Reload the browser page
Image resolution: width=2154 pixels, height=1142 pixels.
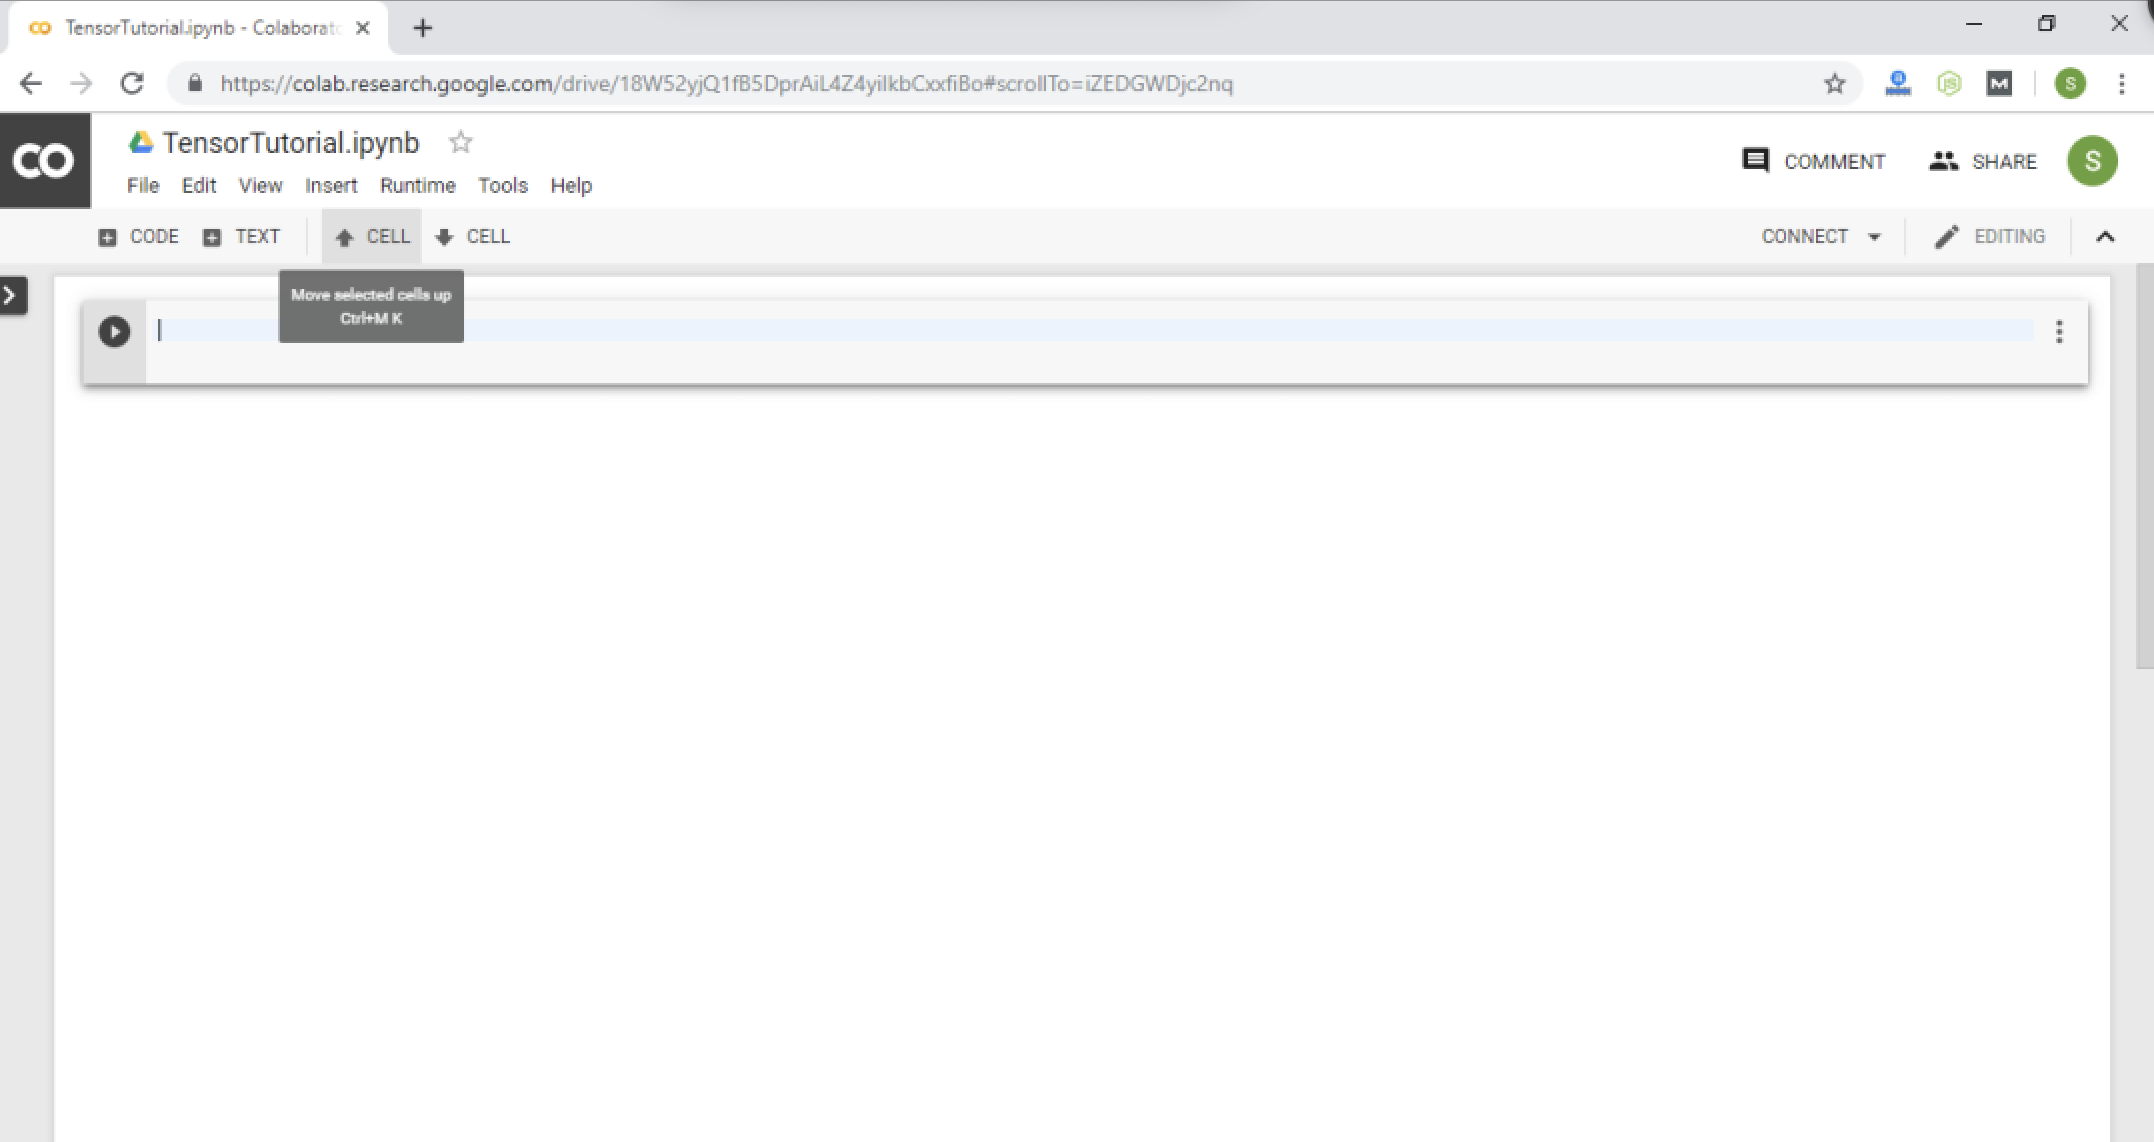click(132, 84)
